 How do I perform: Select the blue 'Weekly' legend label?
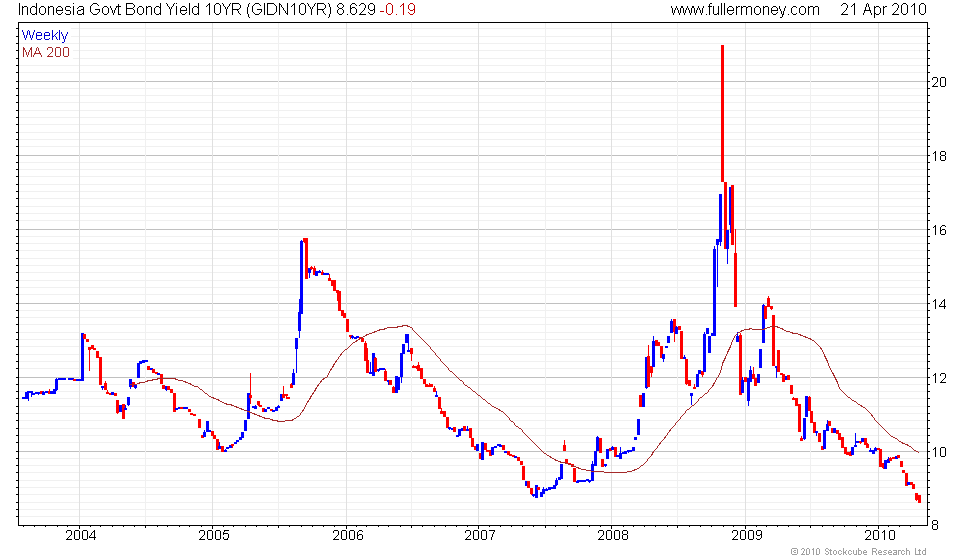tap(45, 36)
